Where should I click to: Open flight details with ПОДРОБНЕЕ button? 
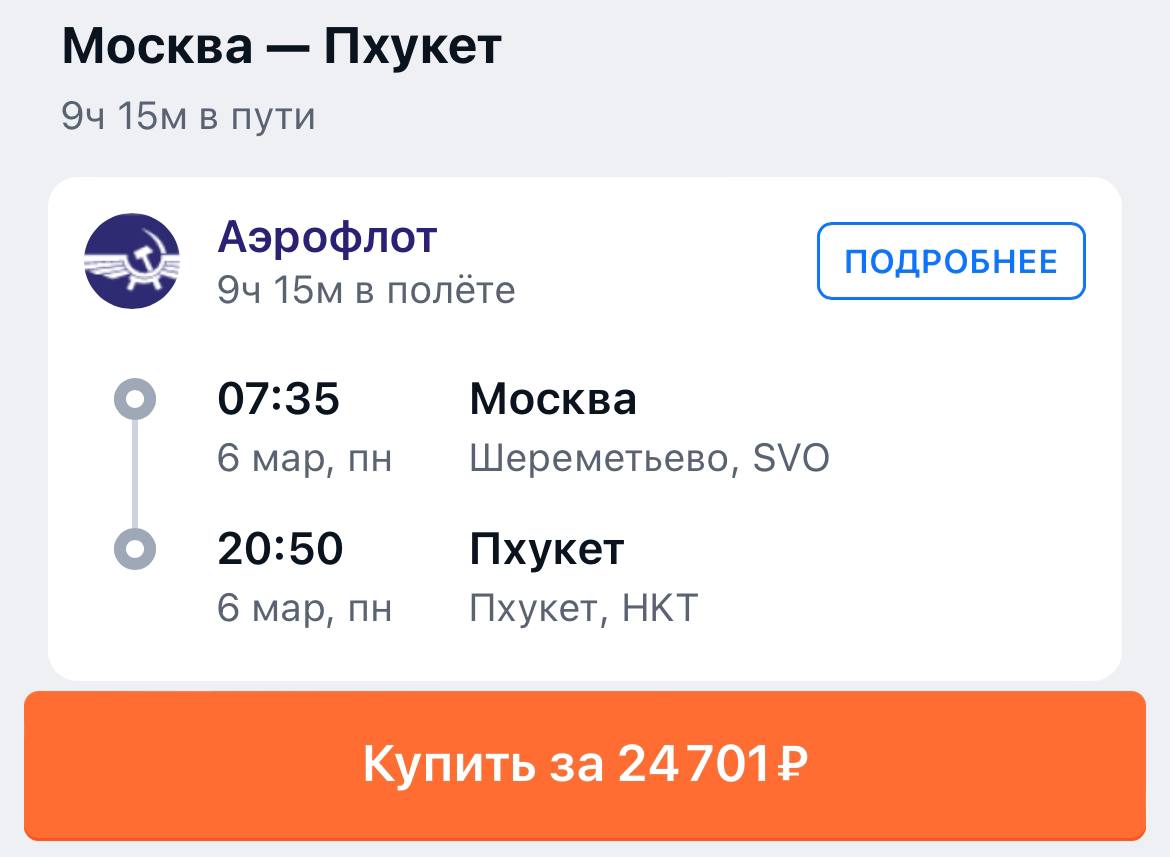pyautogui.click(x=950, y=261)
